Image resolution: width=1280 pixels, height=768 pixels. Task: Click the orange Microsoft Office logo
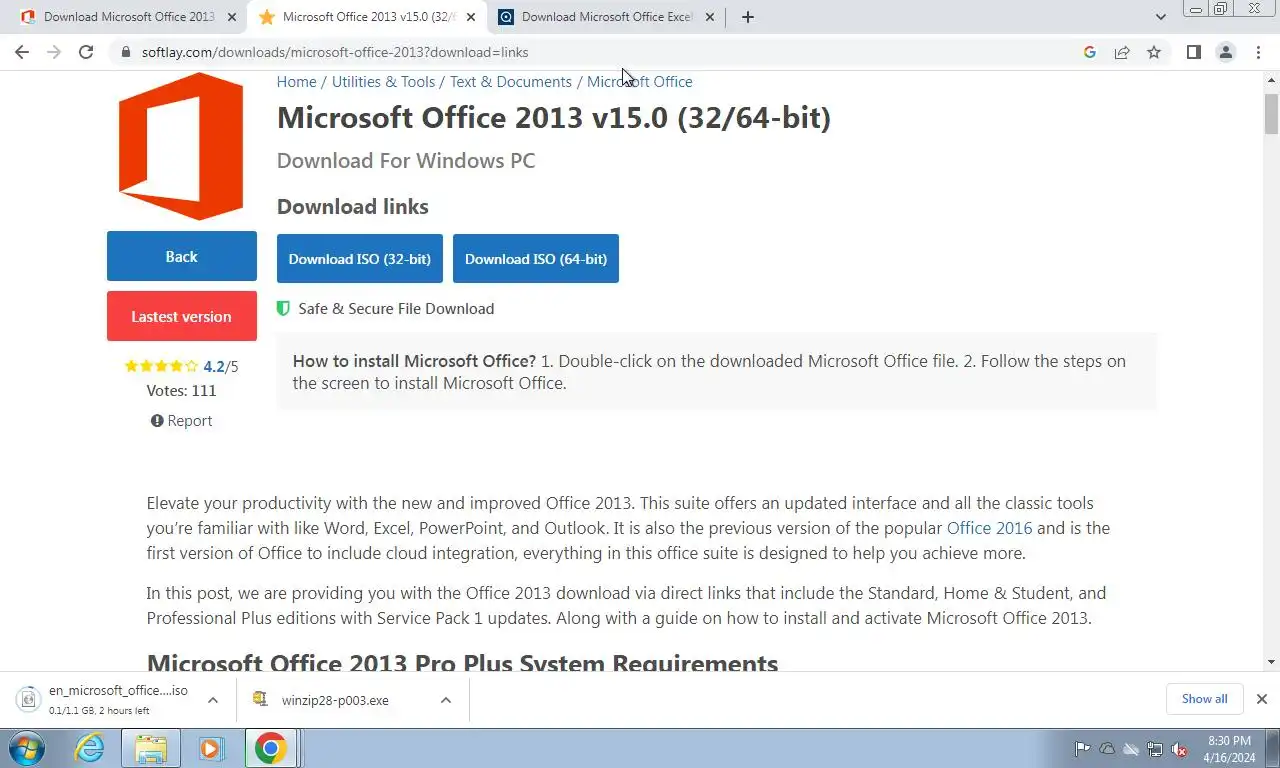pos(181,146)
